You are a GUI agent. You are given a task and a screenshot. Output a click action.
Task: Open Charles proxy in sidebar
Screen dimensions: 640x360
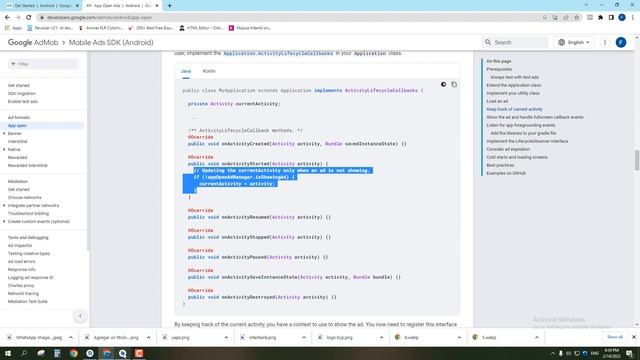[21, 285]
